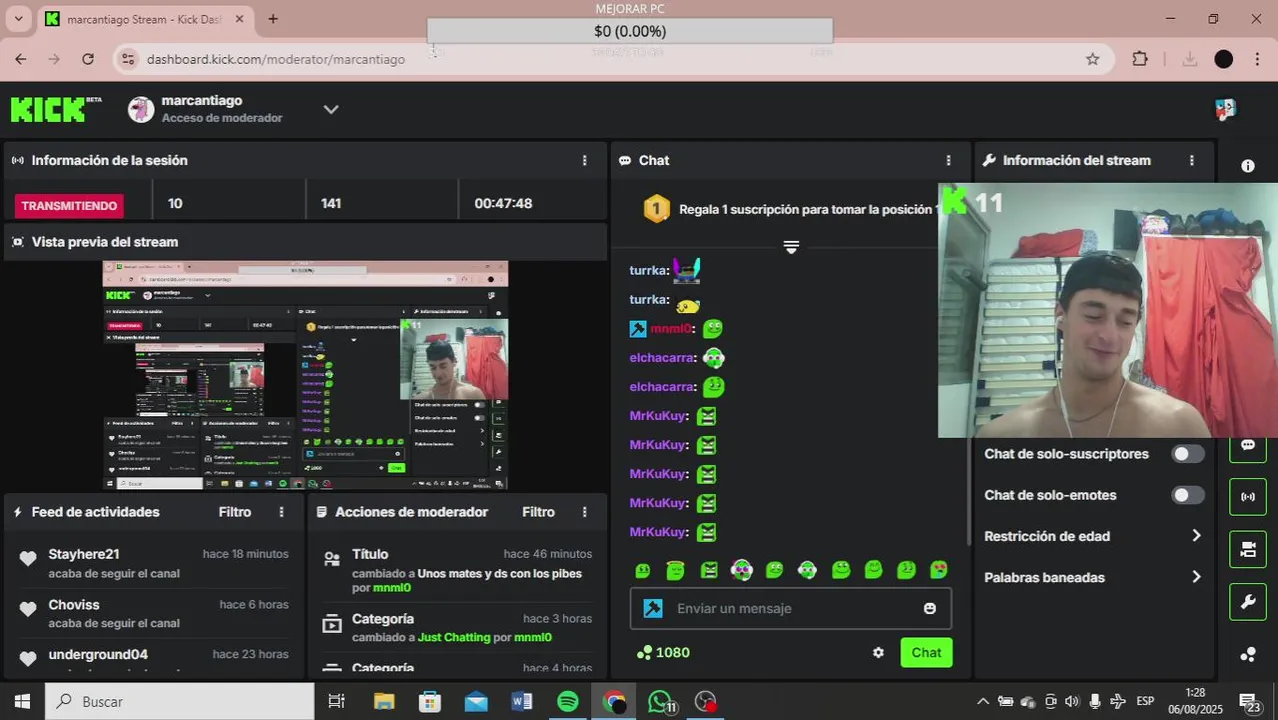Open the activity feed options menu

(x=281, y=512)
